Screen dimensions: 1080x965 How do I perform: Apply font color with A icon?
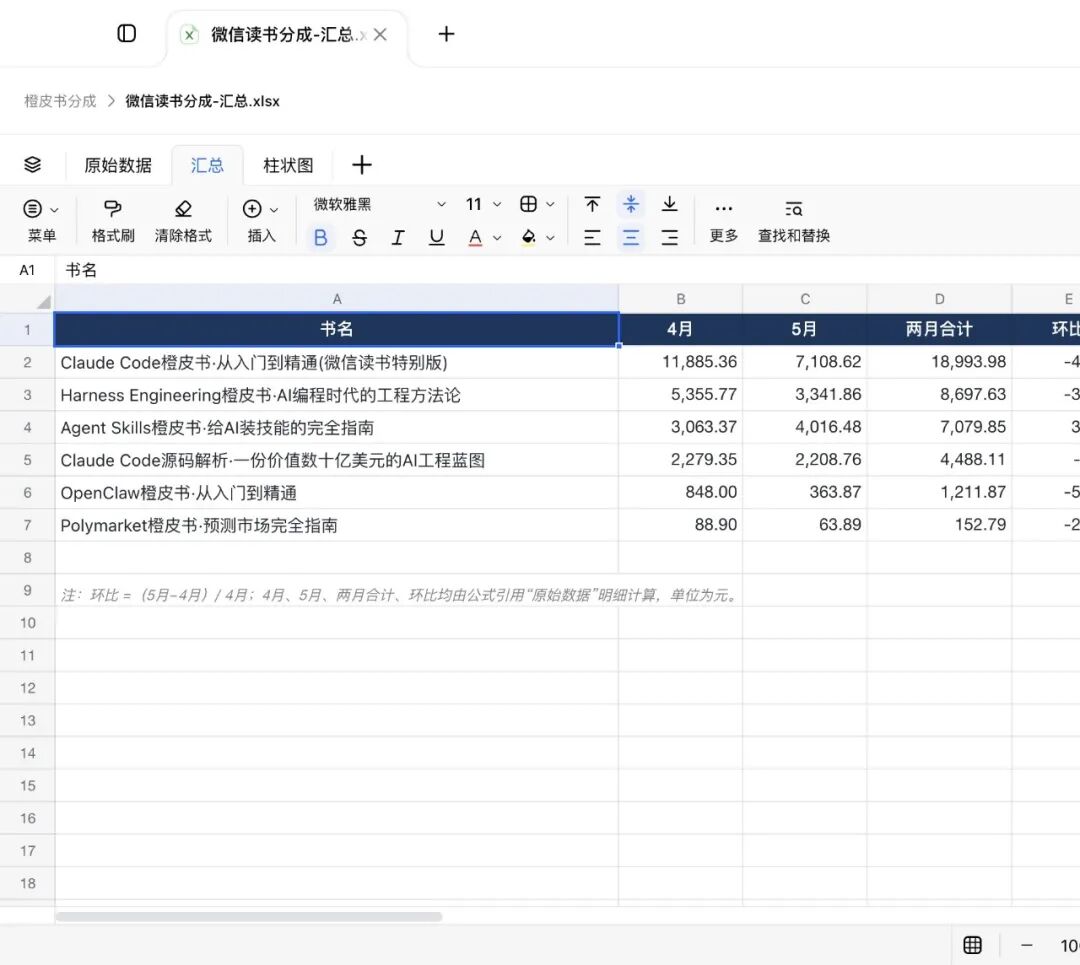pos(475,238)
